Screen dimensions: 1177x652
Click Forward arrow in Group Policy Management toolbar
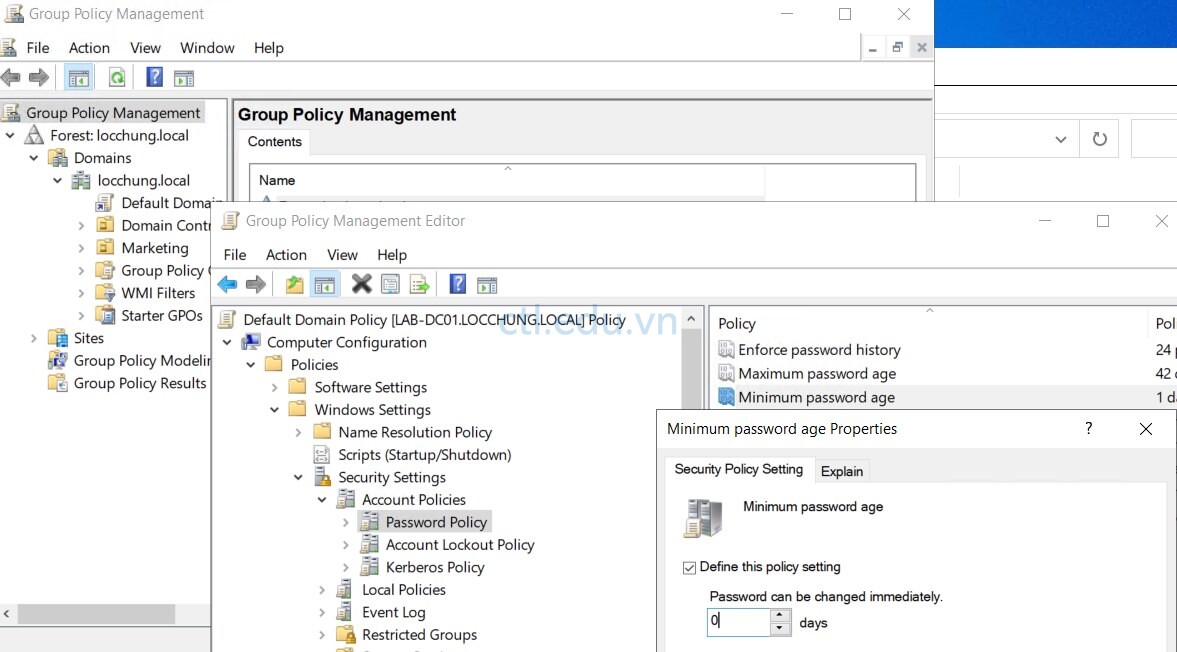coord(39,77)
